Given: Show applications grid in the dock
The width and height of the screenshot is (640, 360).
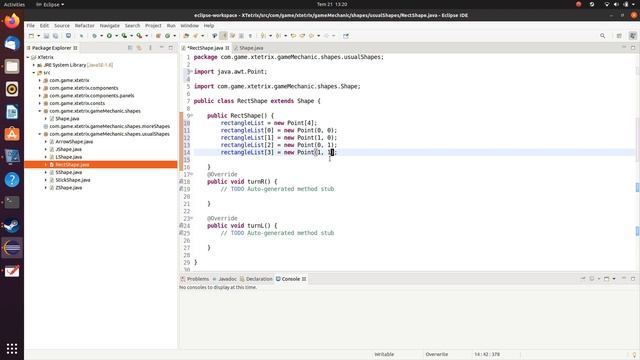Looking at the screenshot, I should click(x=12, y=349).
